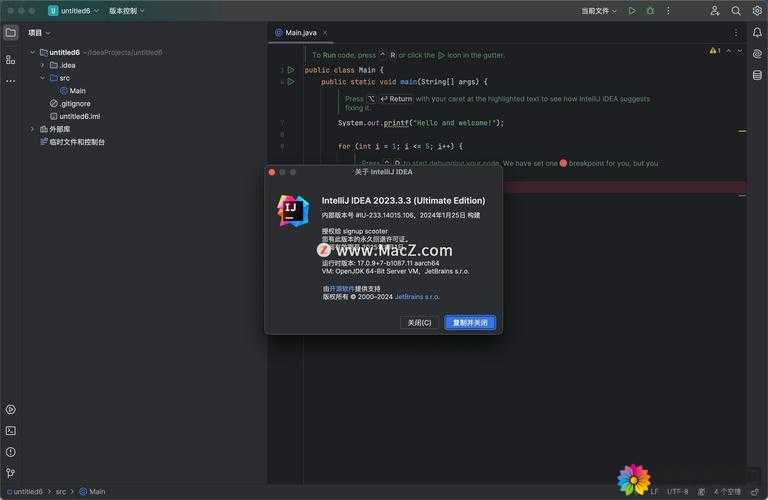Go to previous highlighted problem arrow
Screen dimensions: 768x500
click(x=728, y=50)
